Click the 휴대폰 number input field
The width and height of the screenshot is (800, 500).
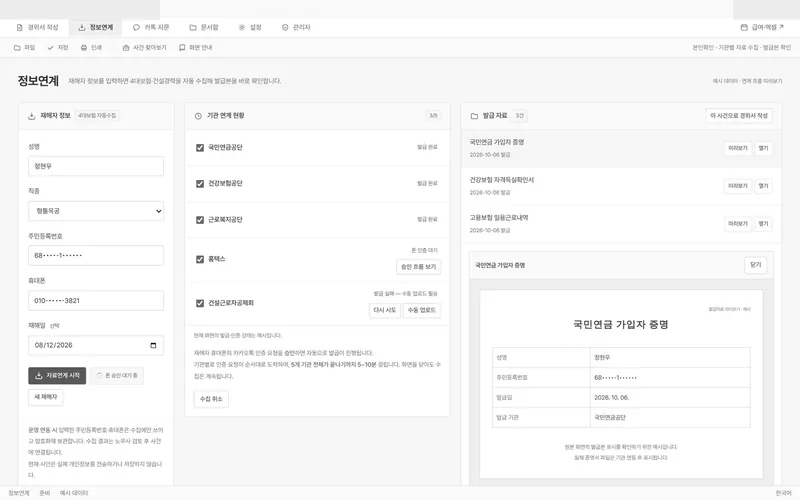coord(96,301)
